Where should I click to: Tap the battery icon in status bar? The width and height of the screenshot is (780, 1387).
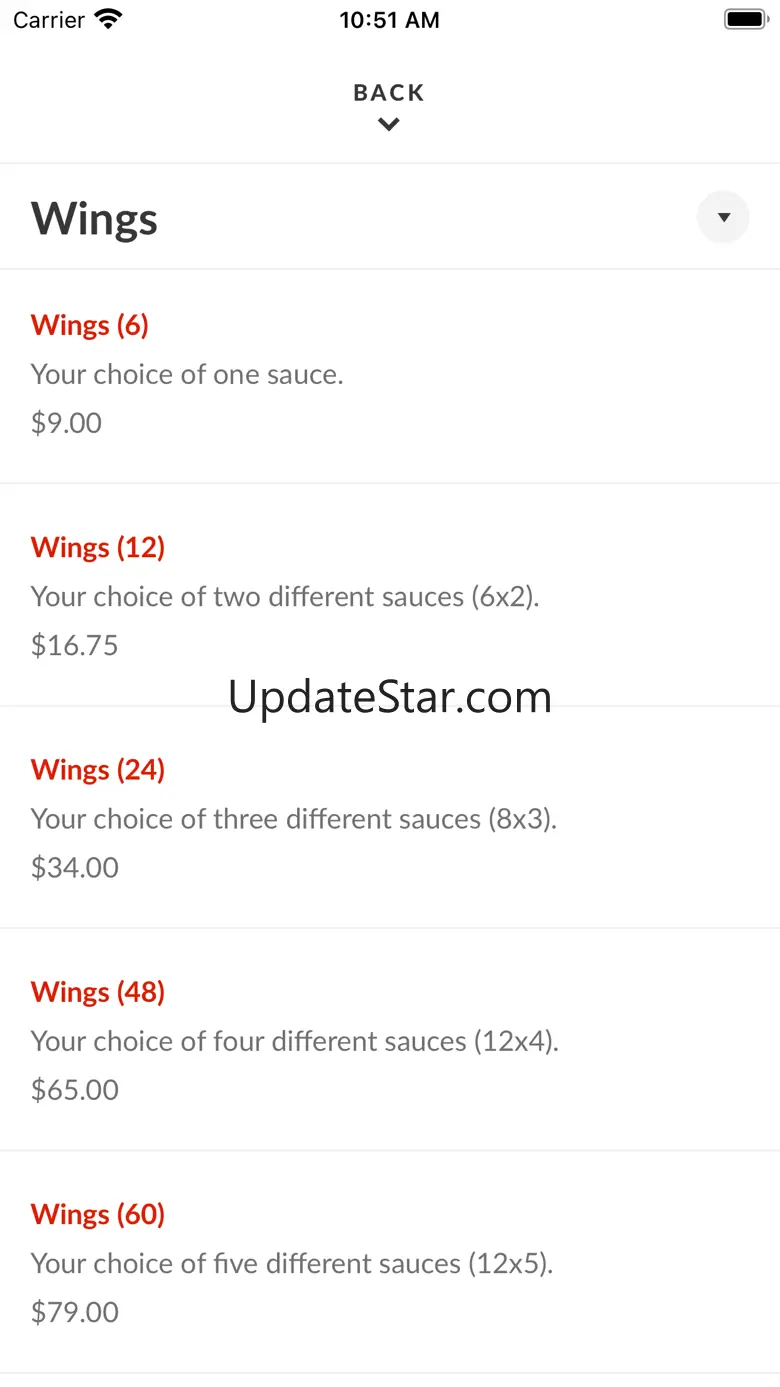pyautogui.click(x=744, y=20)
